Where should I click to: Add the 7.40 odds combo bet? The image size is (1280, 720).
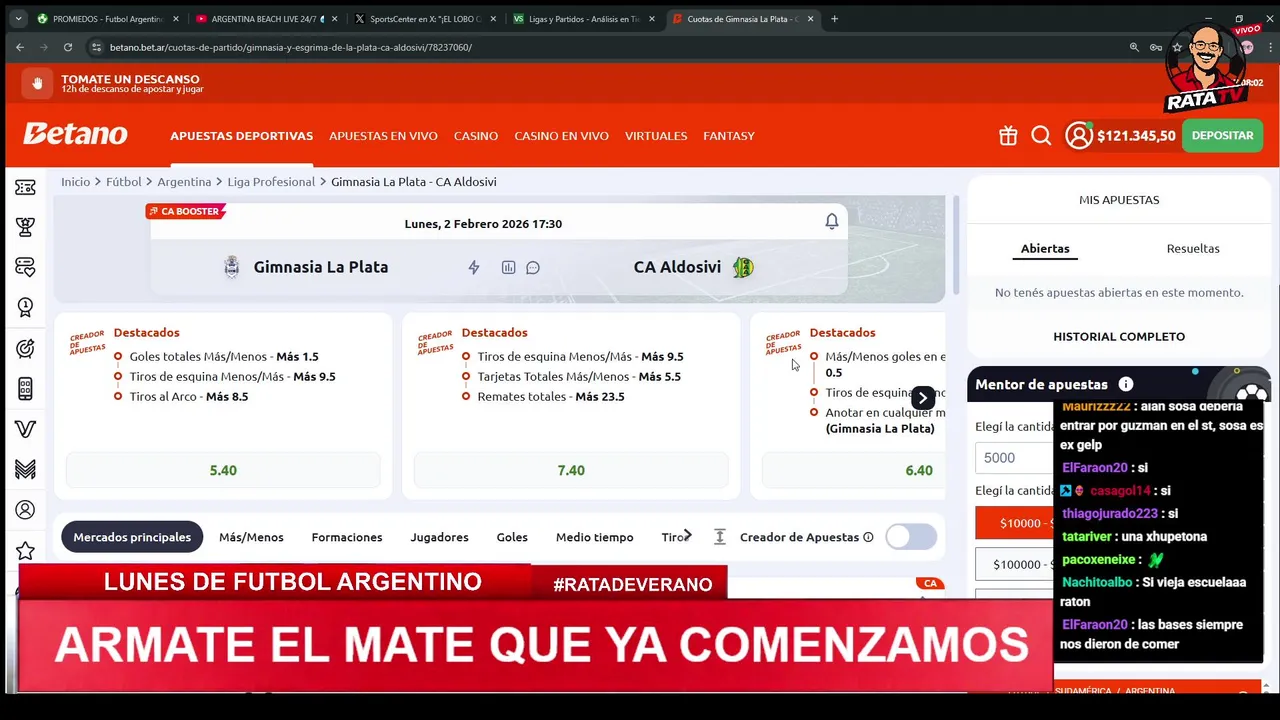tap(571, 470)
